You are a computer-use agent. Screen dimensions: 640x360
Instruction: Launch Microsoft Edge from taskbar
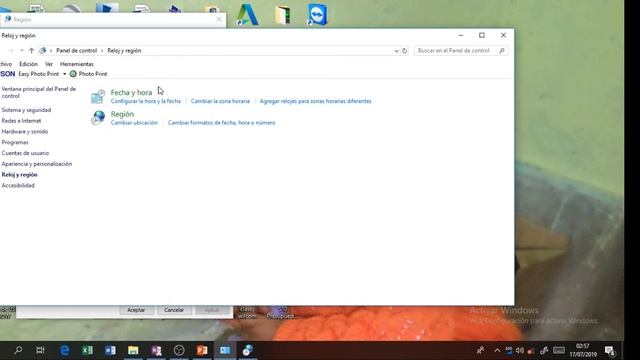coord(64,350)
